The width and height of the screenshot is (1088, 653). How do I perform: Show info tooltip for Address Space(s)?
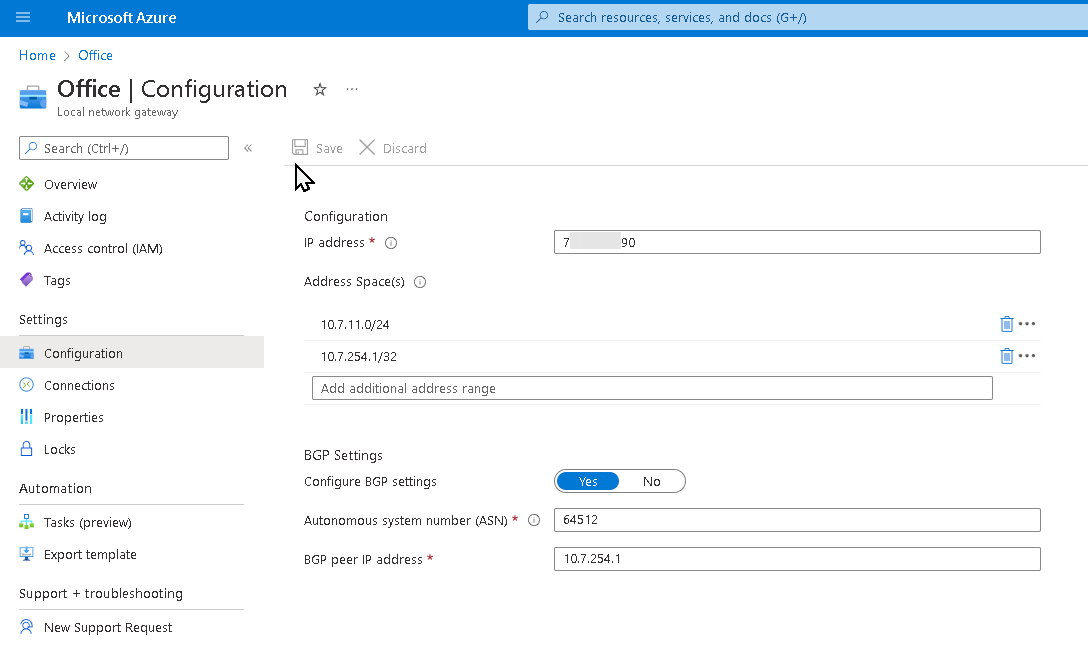[420, 282]
